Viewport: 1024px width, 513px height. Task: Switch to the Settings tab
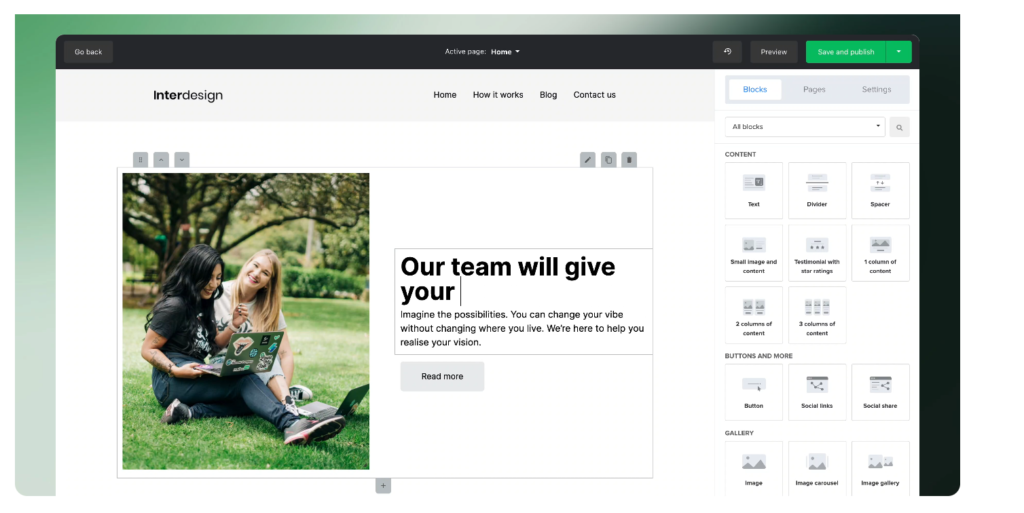[x=876, y=89]
